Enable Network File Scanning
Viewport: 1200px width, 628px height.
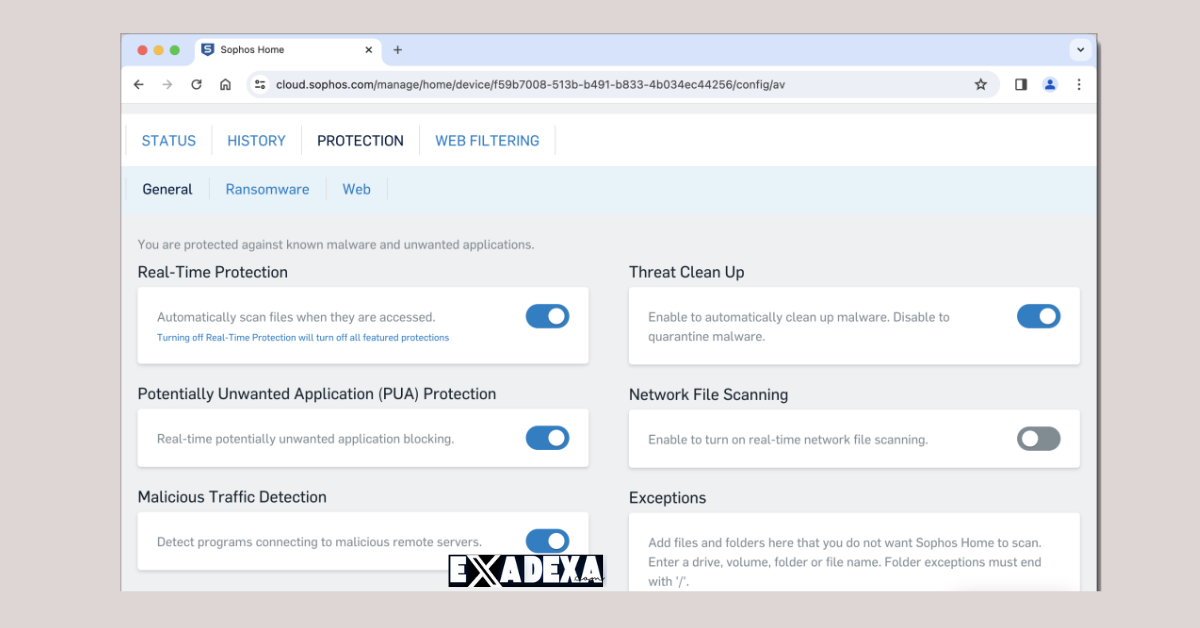coord(1038,438)
